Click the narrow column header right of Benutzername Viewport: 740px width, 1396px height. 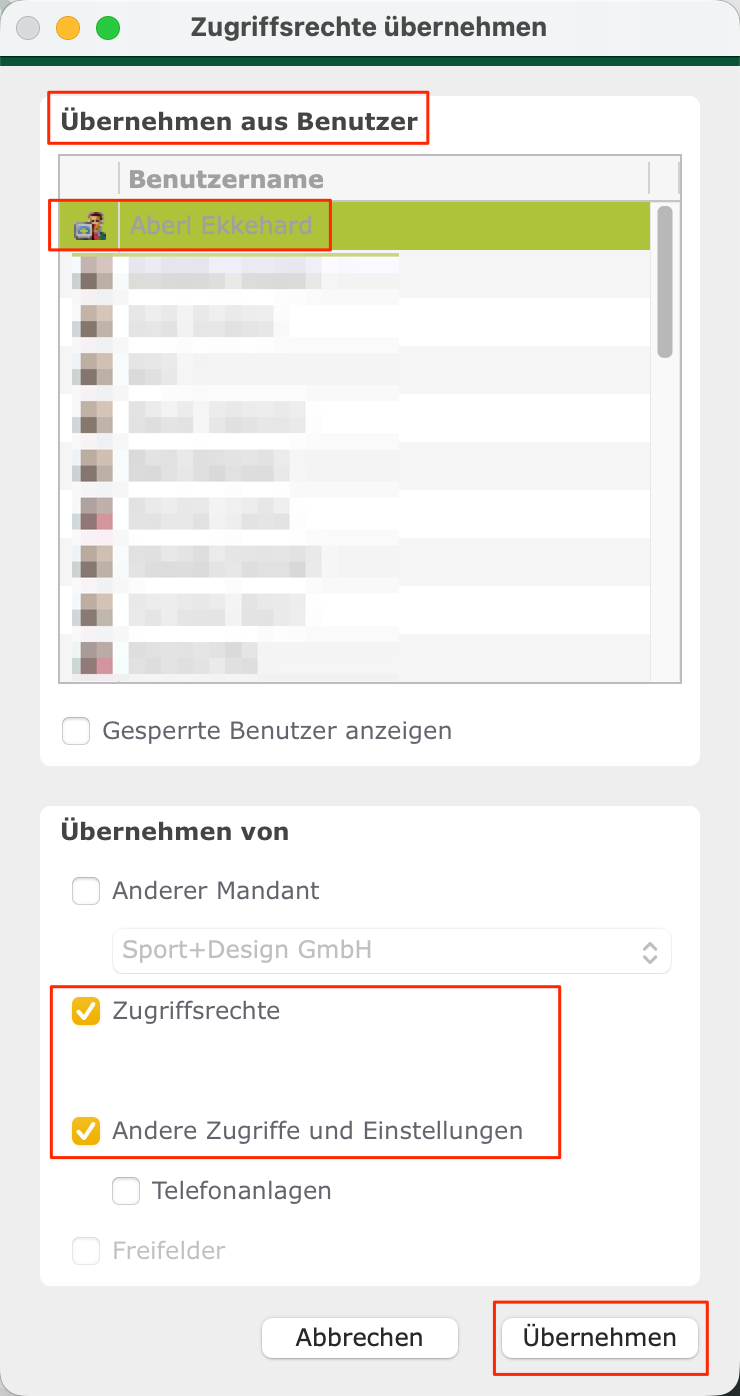664,179
